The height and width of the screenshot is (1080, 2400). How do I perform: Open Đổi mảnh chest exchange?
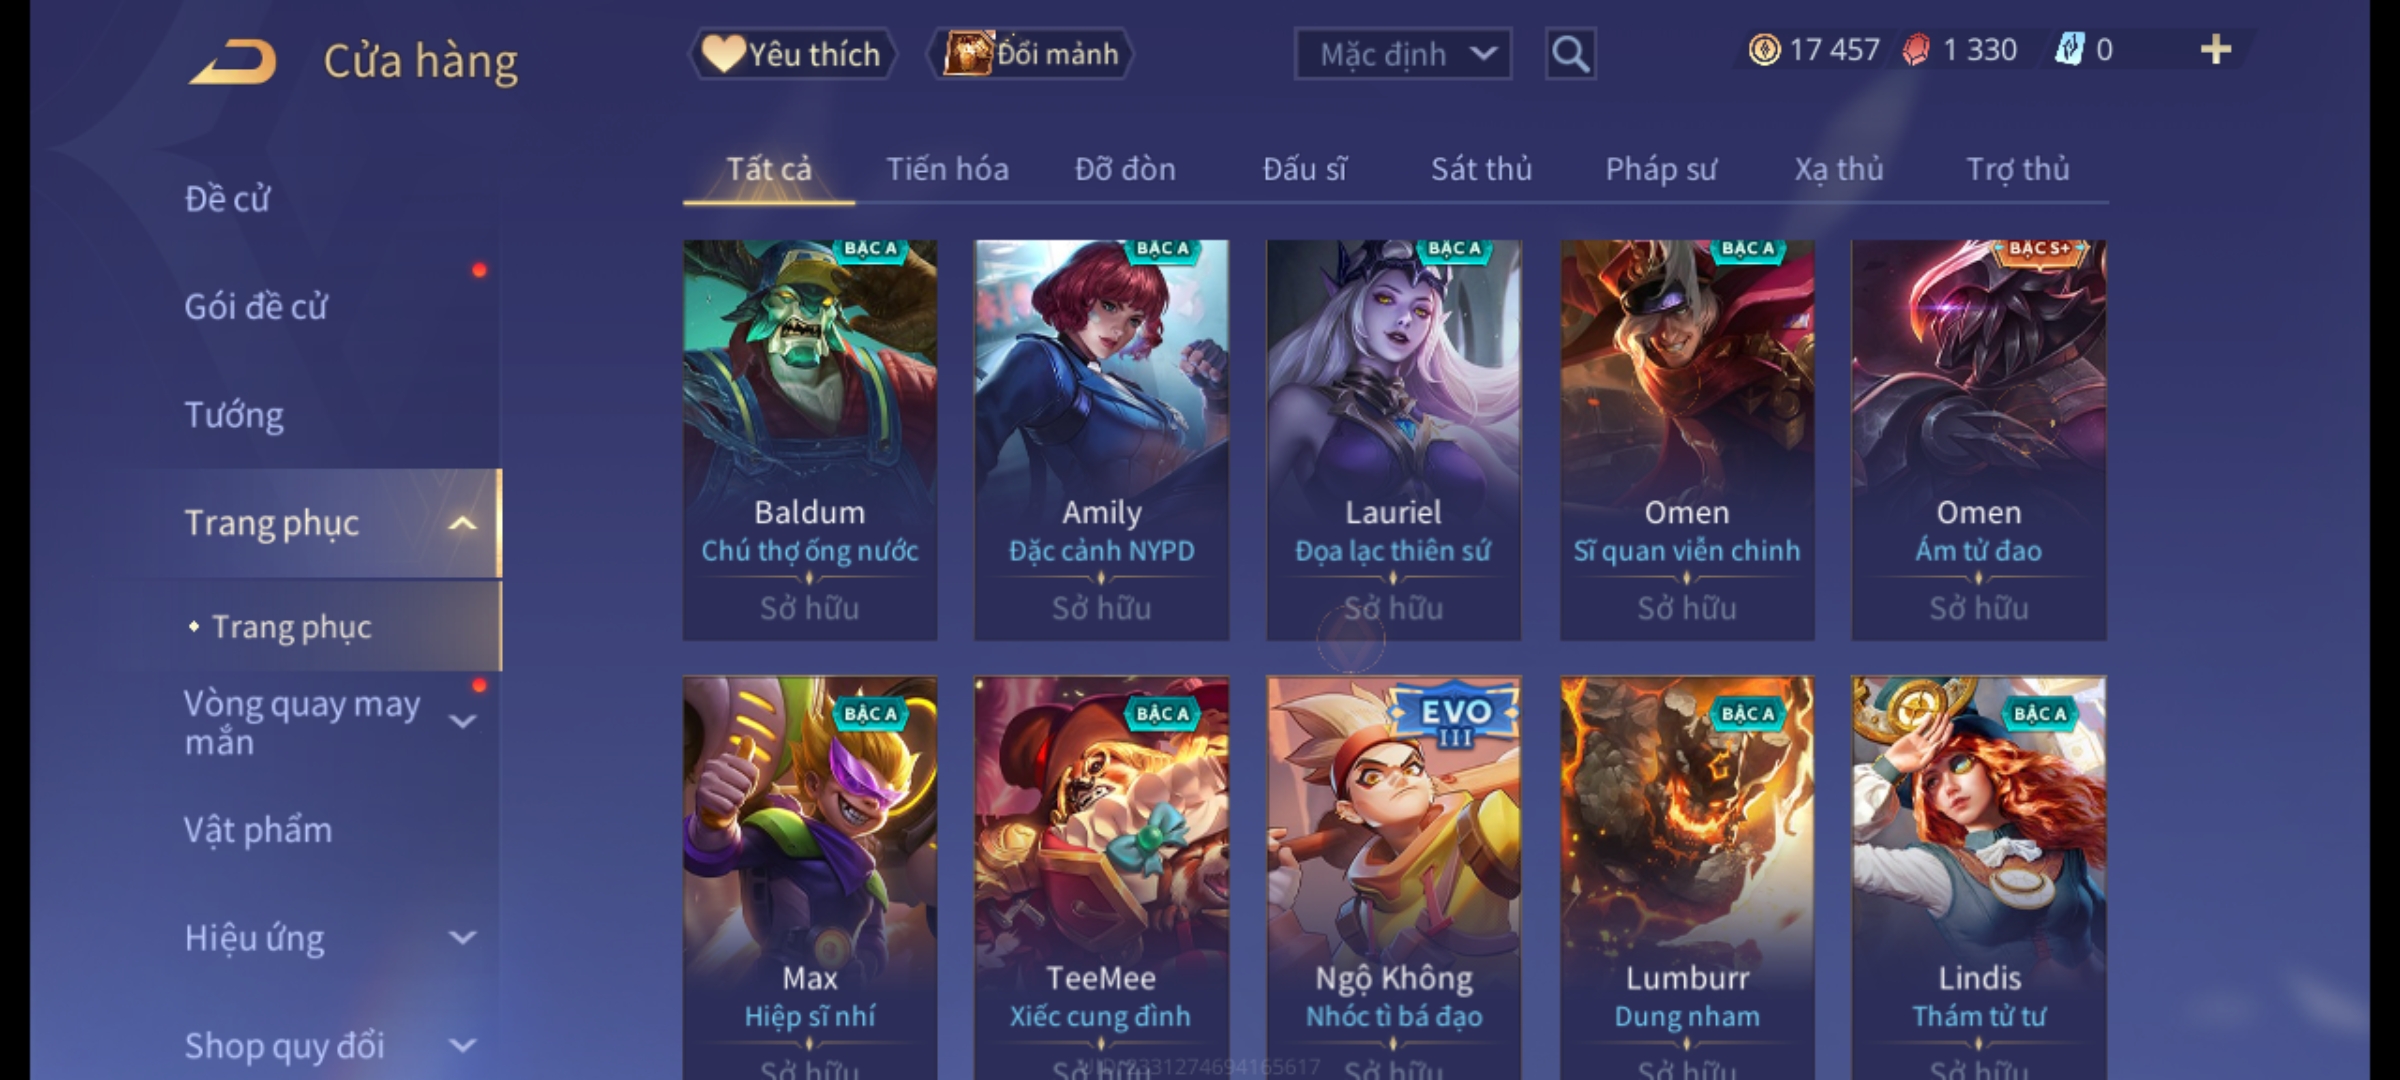pos(1030,54)
